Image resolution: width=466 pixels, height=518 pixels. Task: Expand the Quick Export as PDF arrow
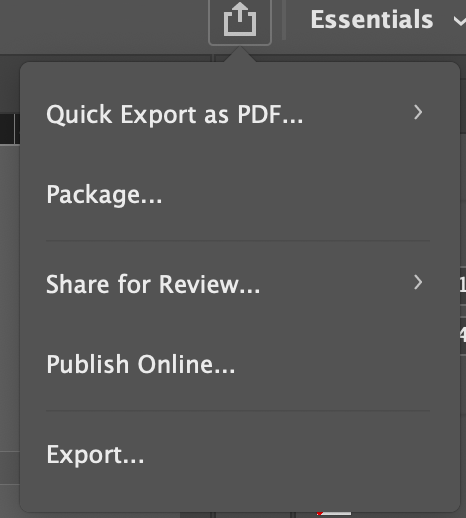coord(418,112)
